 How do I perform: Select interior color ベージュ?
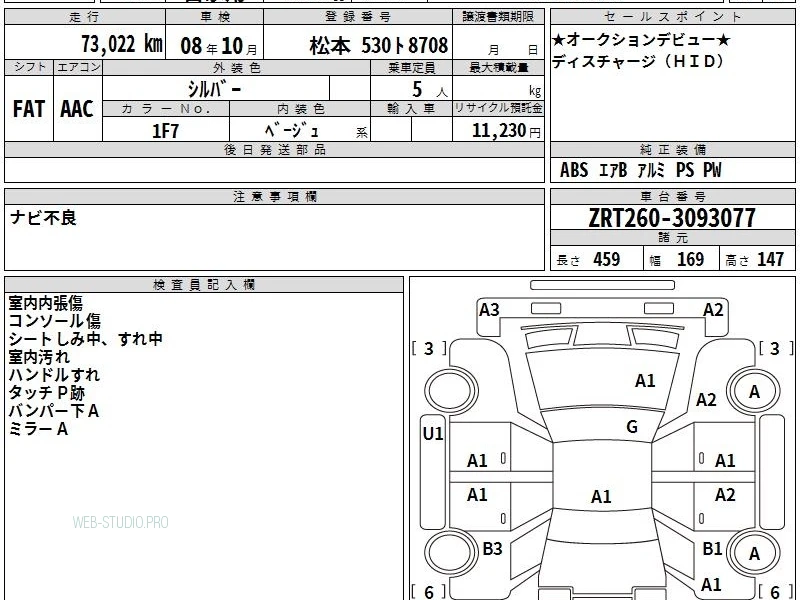(x=291, y=131)
